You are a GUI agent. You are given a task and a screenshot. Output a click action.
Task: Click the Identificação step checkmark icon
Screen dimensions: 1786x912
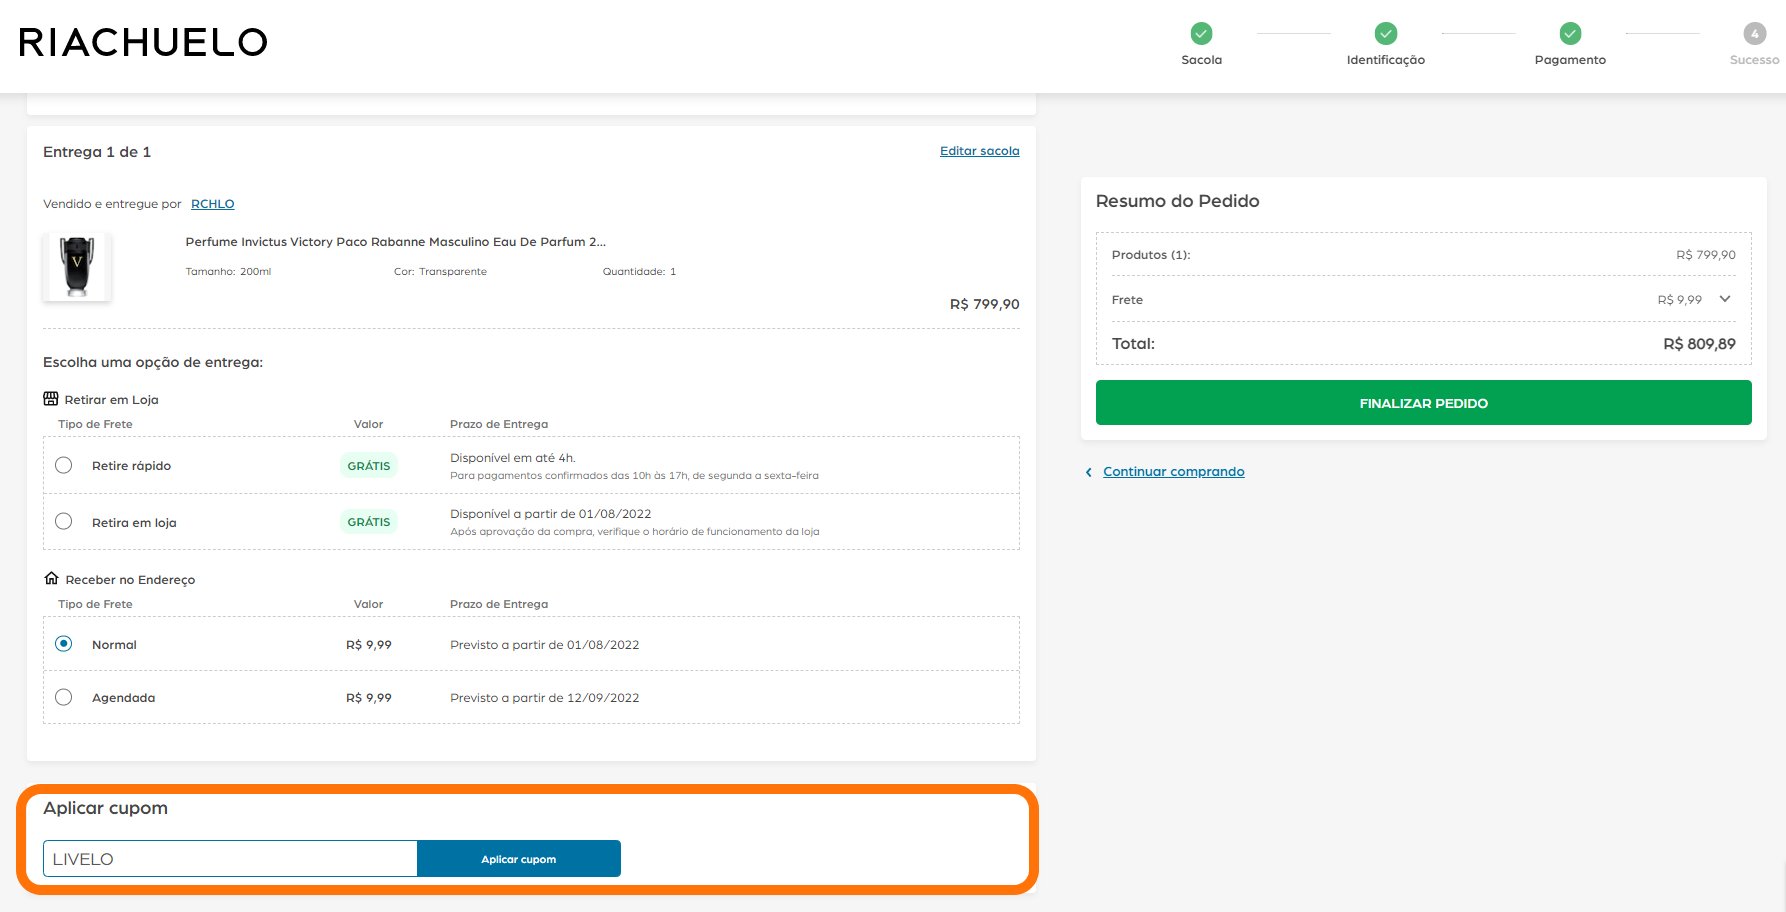[1386, 34]
